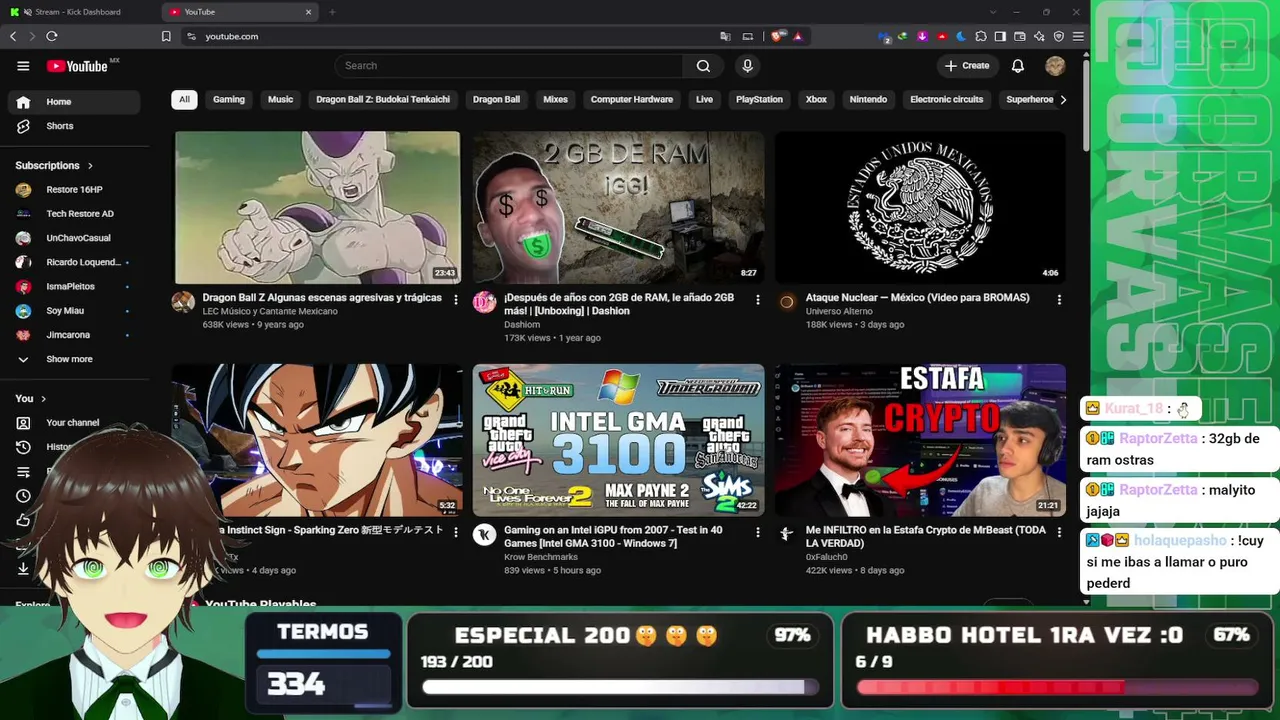
Task: Play the Estados Unidos Mexicanos thumbnail
Action: (920, 208)
